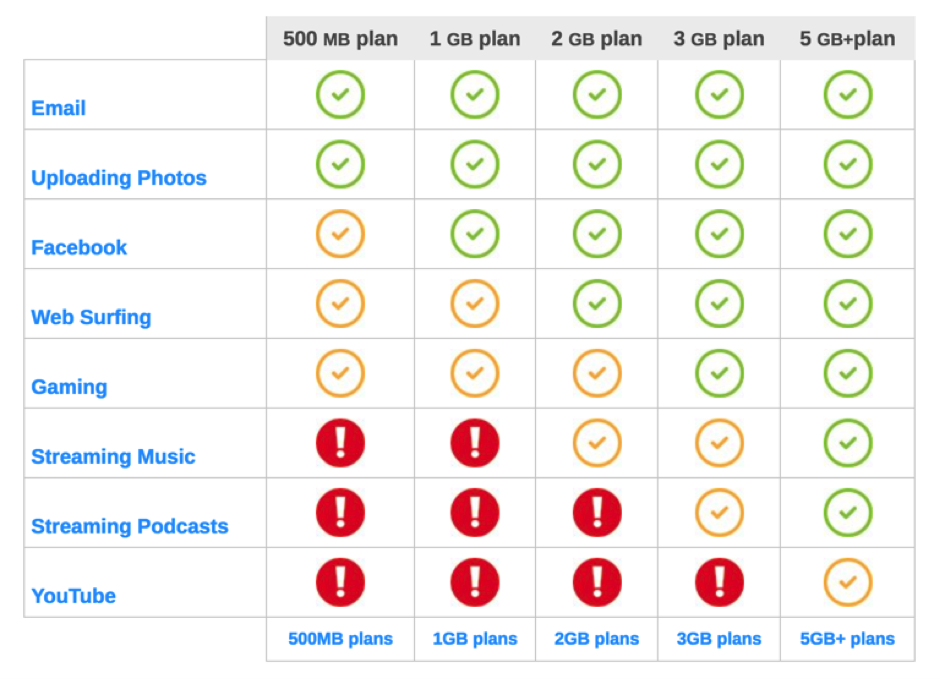Image resolution: width=941 pixels, height=680 pixels.
Task: Open the Uploading Photos row link
Action: [119, 178]
